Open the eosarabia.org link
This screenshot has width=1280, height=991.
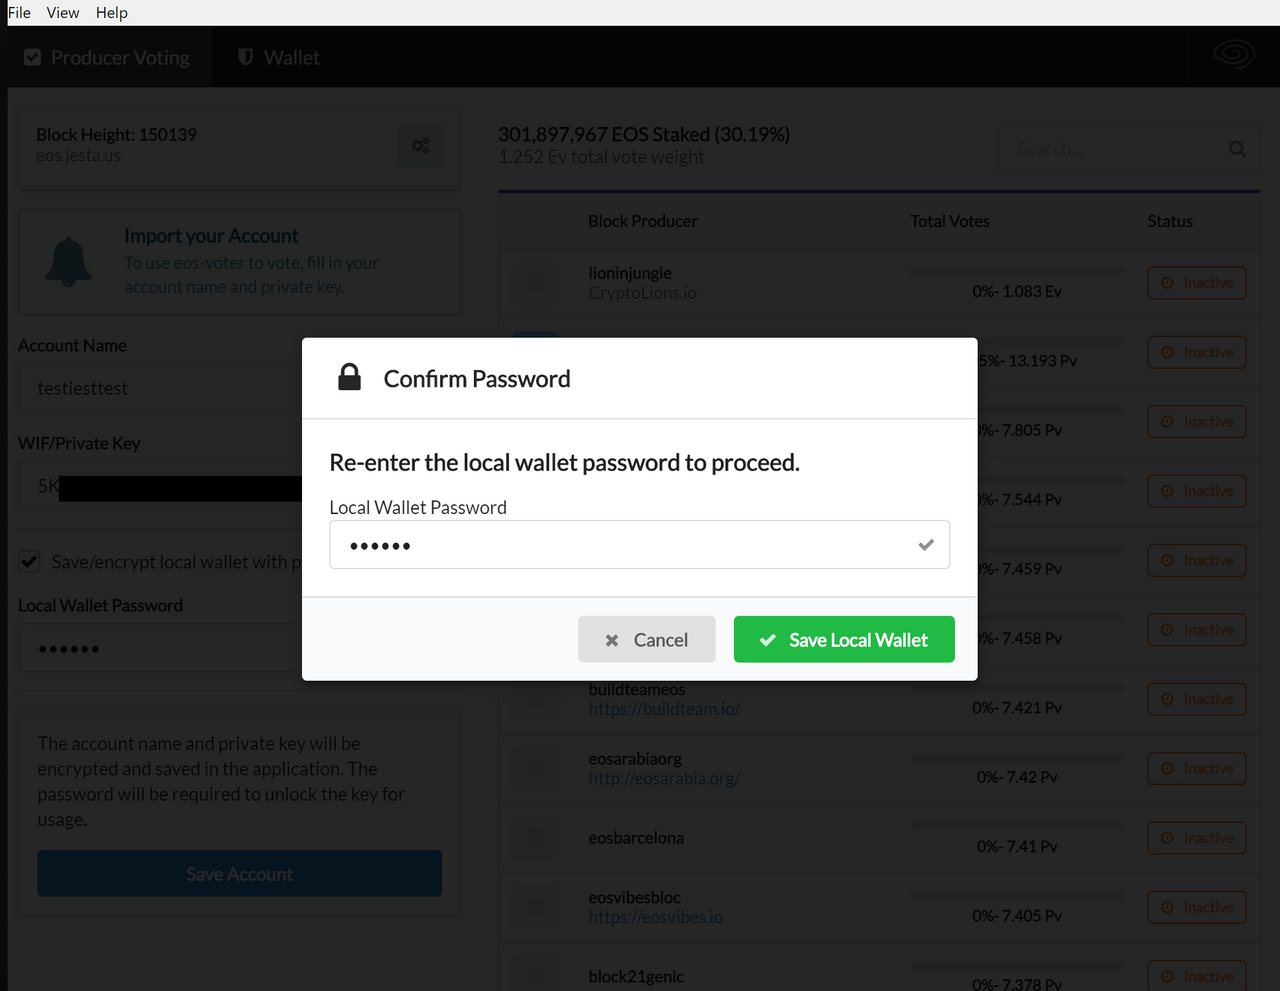click(x=664, y=778)
